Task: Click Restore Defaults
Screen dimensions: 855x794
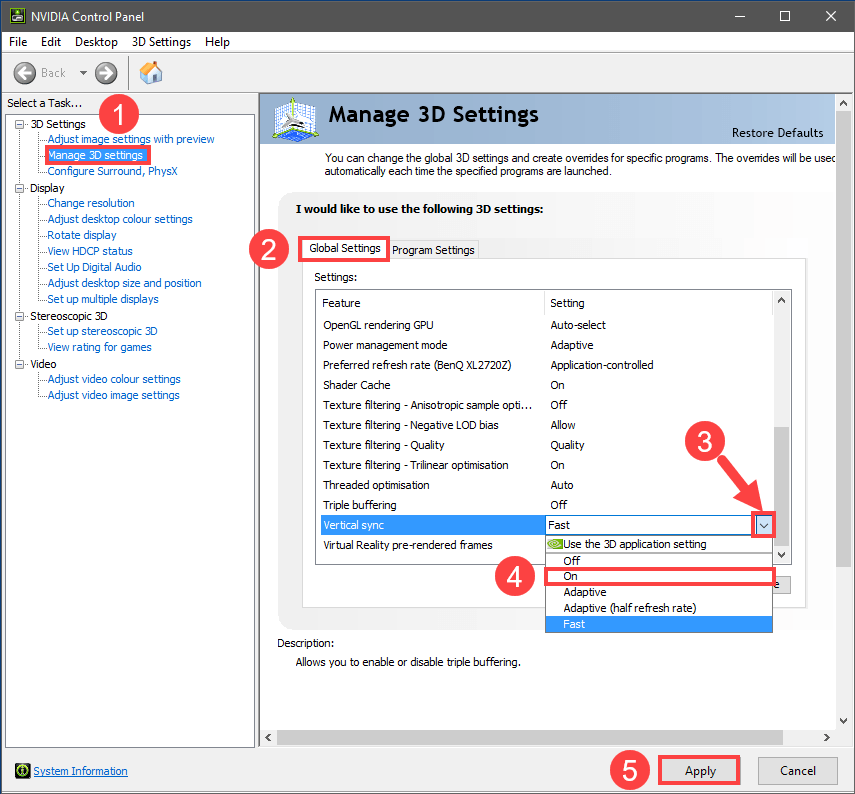Action: [778, 133]
